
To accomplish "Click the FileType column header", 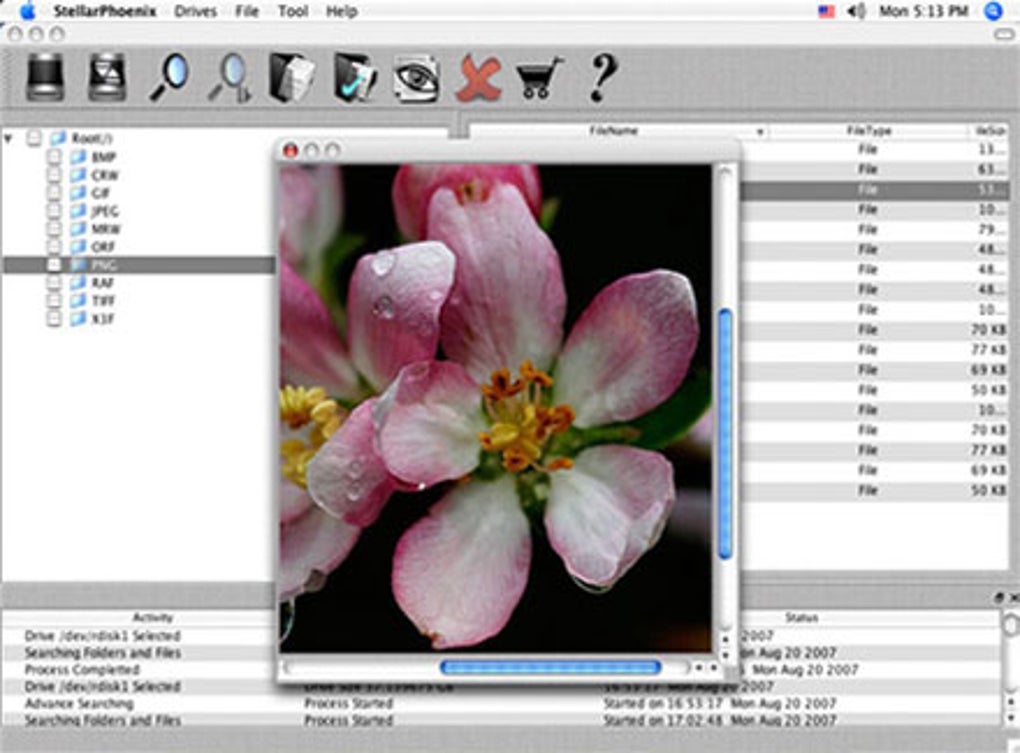I will click(x=868, y=131).
